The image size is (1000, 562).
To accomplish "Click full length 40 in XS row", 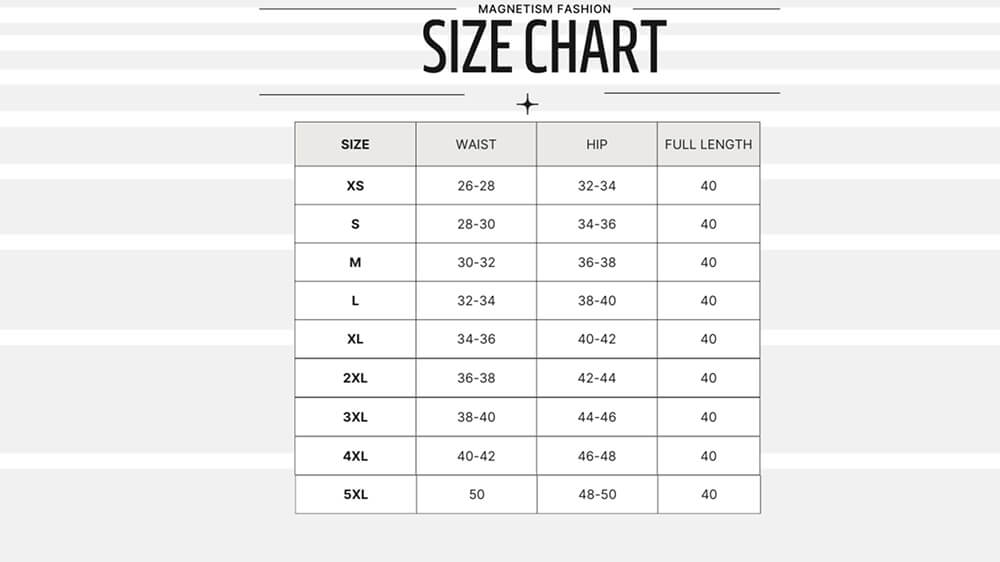I will point(708,186).
